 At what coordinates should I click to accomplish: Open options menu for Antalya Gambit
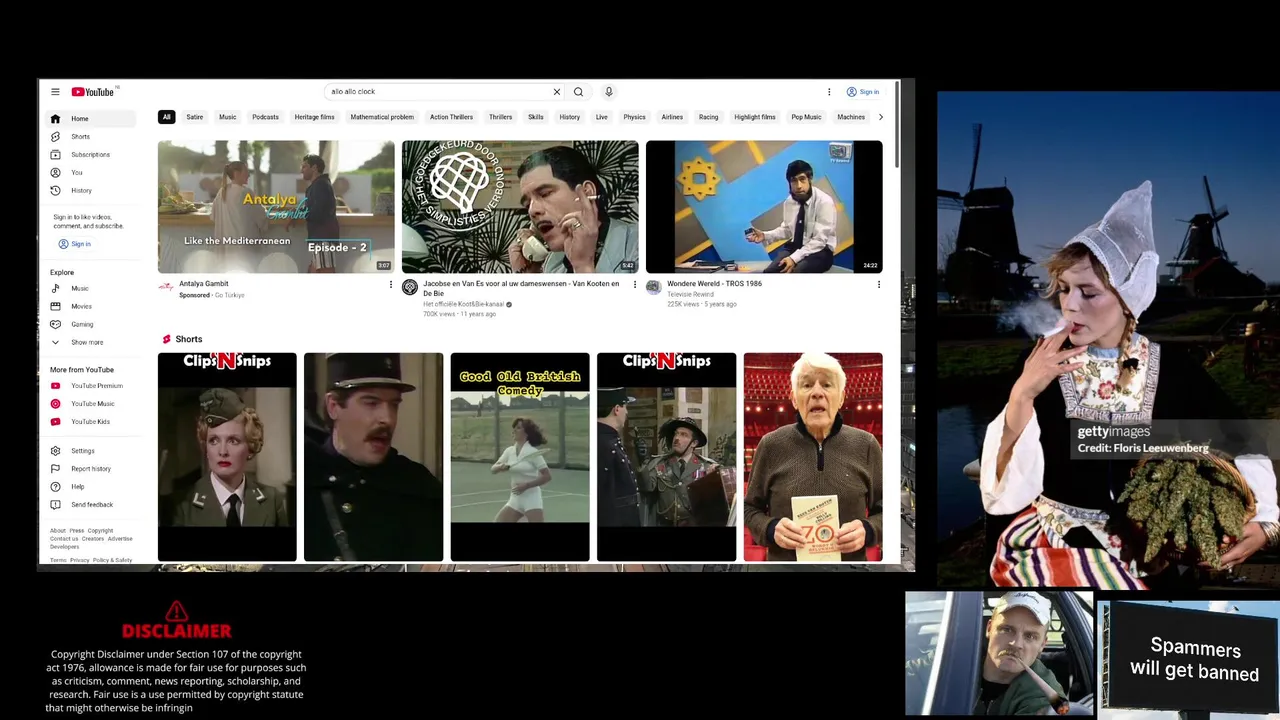(x=391, y=285)
